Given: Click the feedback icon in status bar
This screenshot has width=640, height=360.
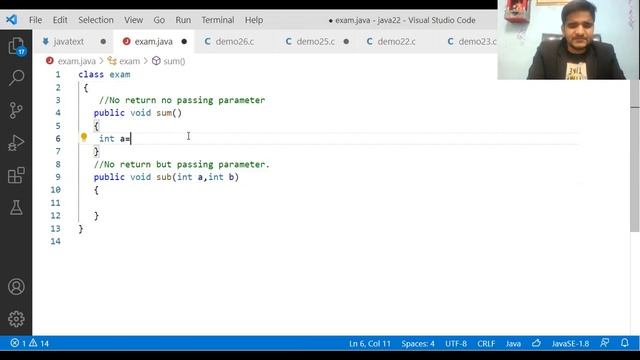Looking at the screenshot, I should (604, 343).
